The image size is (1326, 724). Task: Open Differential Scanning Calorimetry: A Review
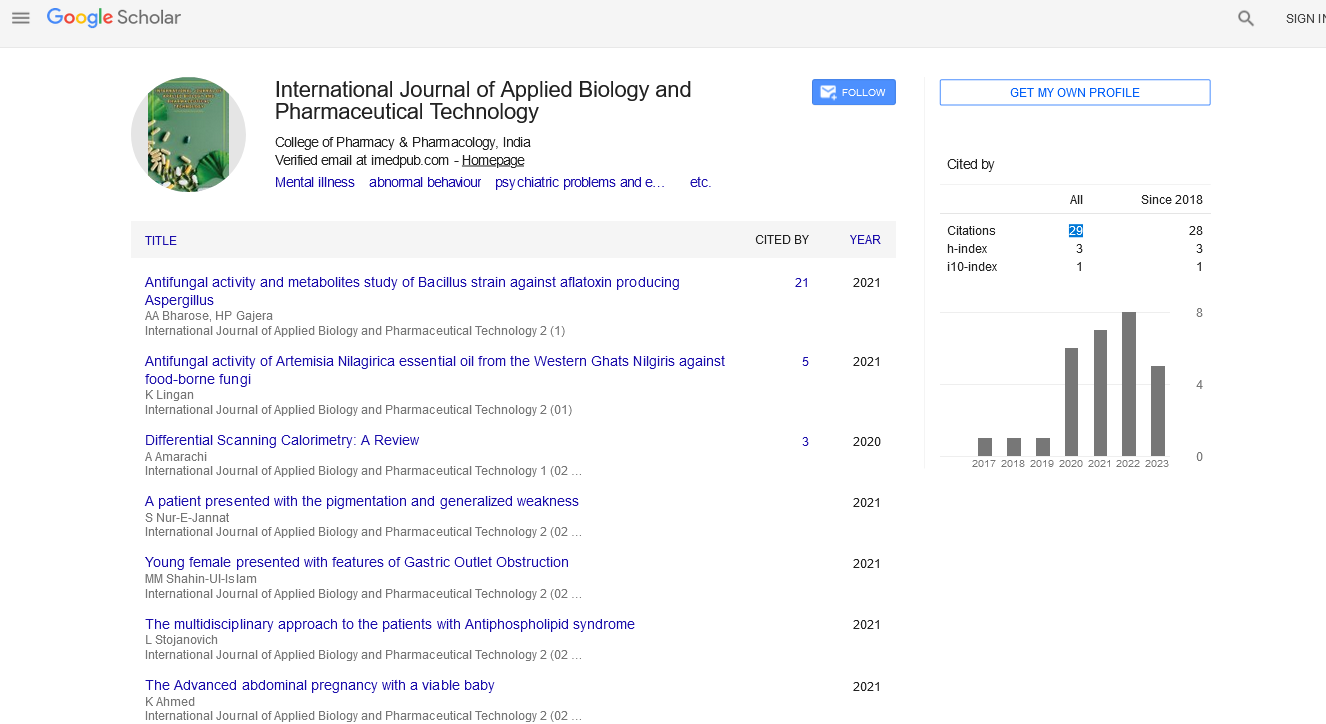pos(282,440)
